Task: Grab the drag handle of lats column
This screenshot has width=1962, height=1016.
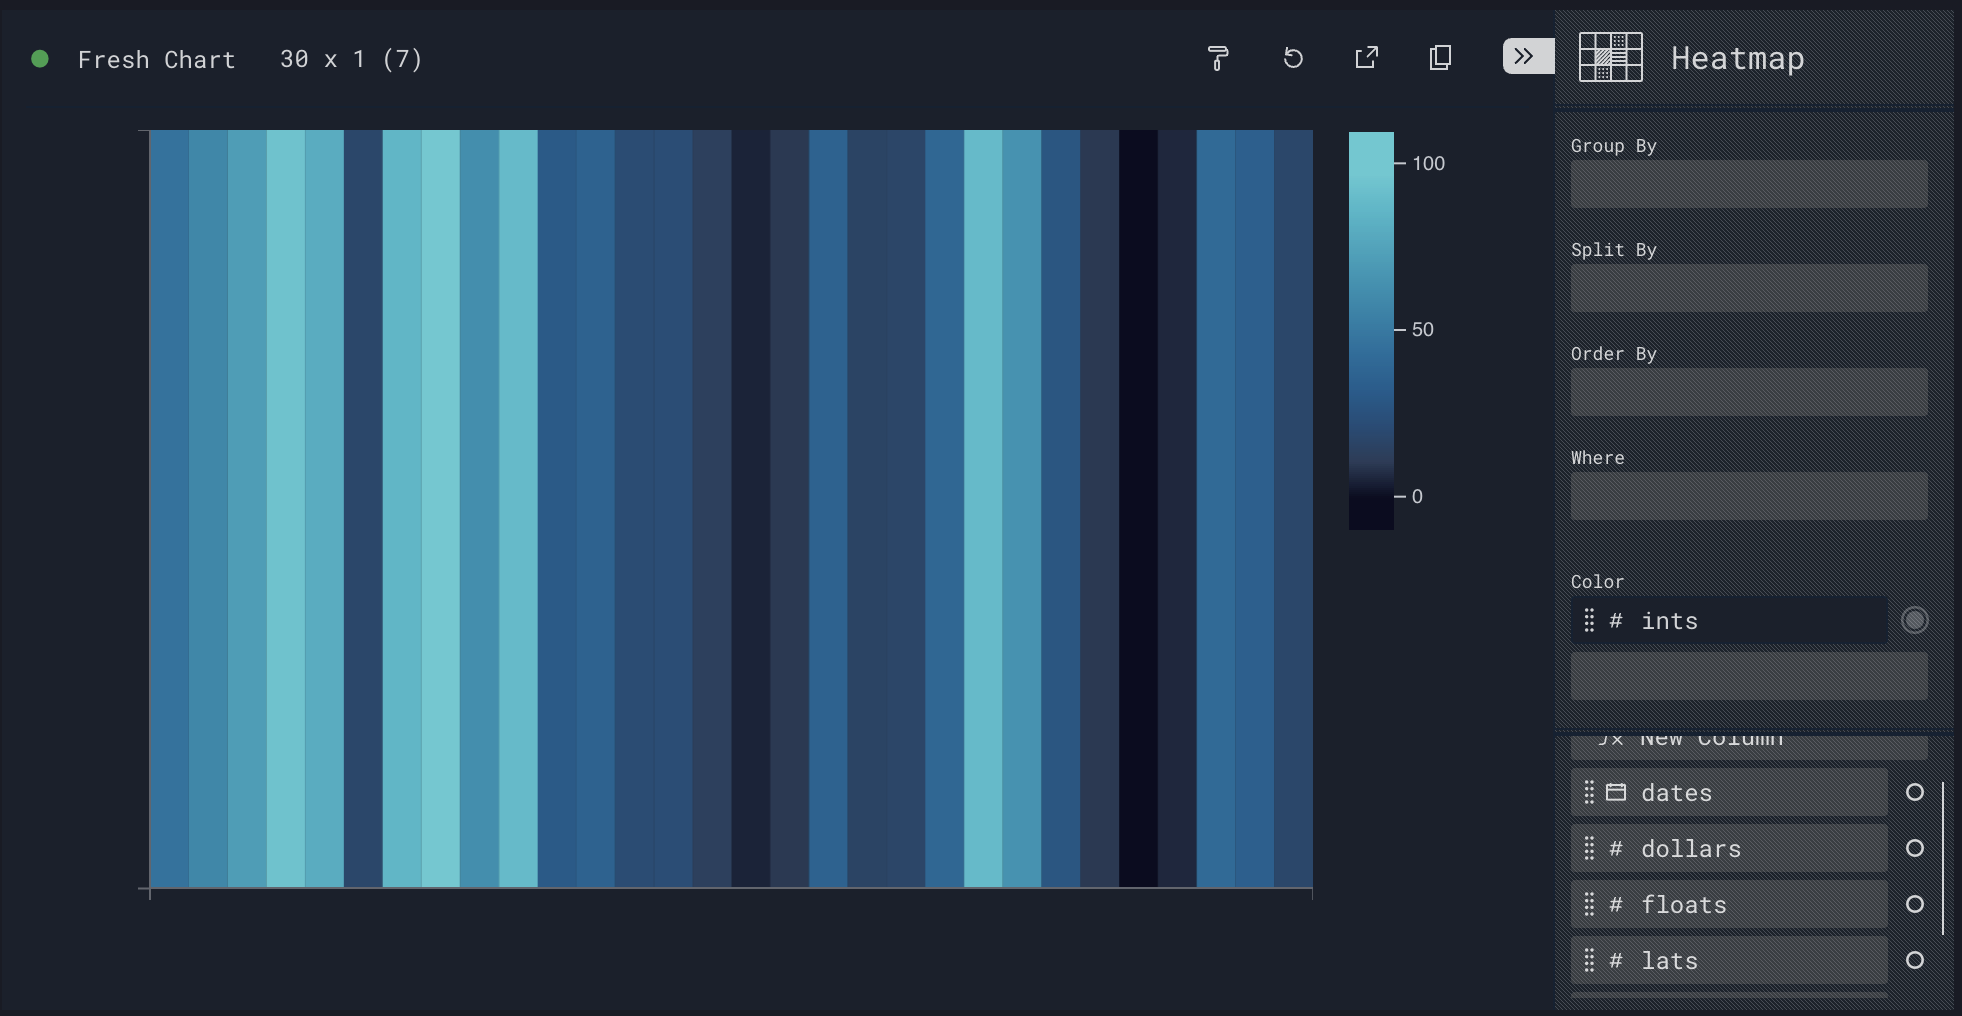Action: pyautogui.click(x=1589, y=961)
